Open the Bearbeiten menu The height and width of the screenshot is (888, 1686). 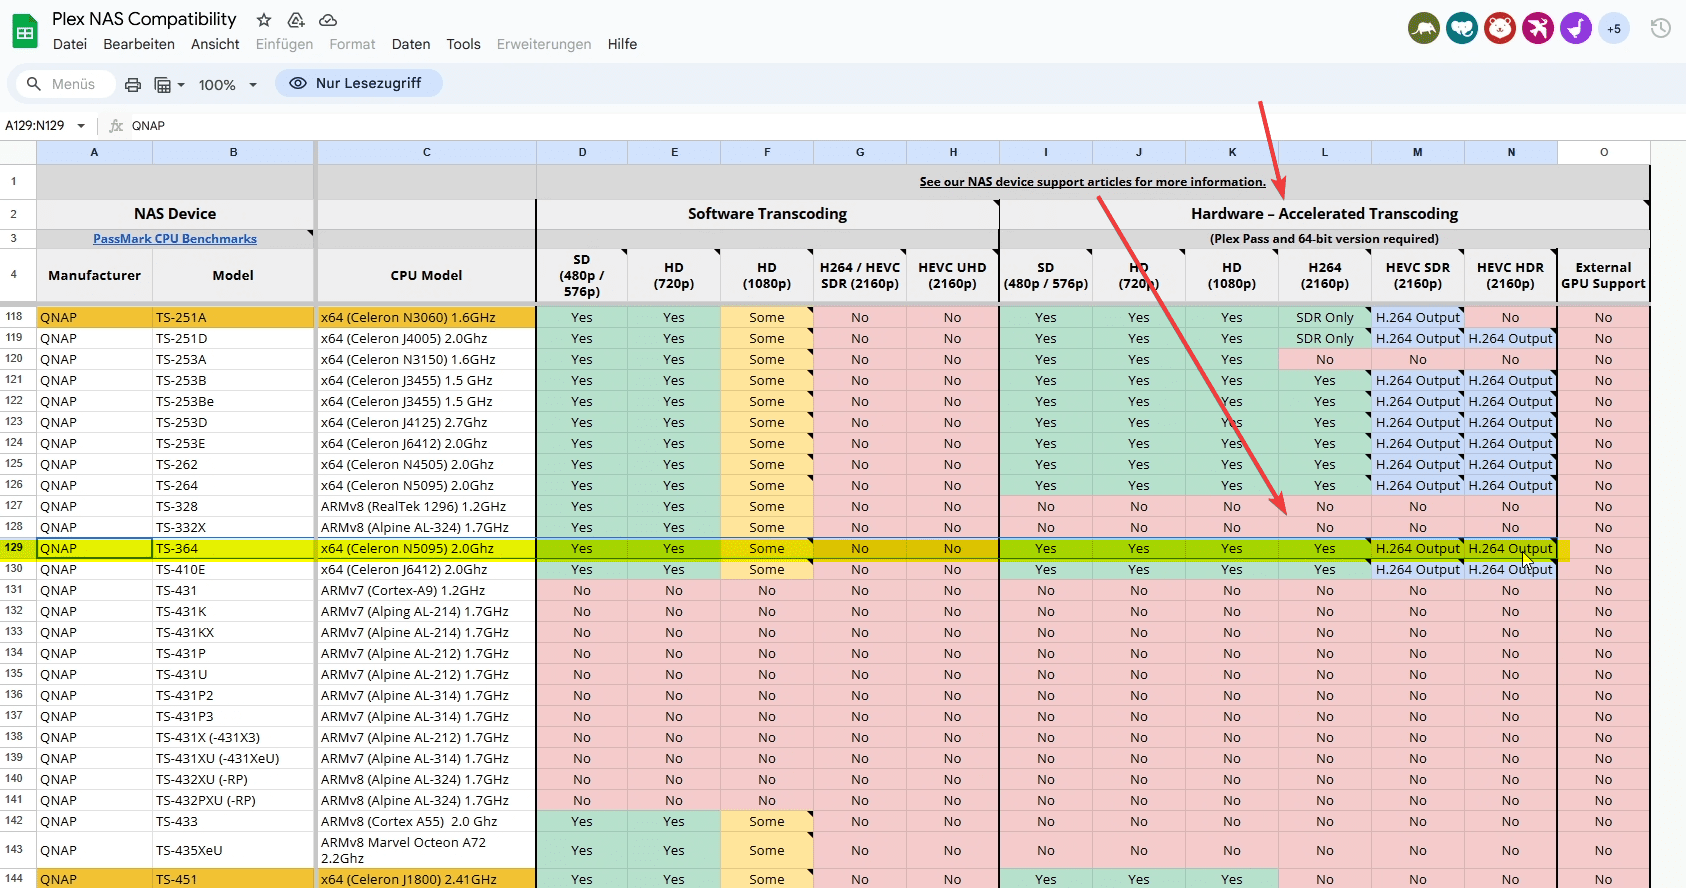click(x=139, y=44)
